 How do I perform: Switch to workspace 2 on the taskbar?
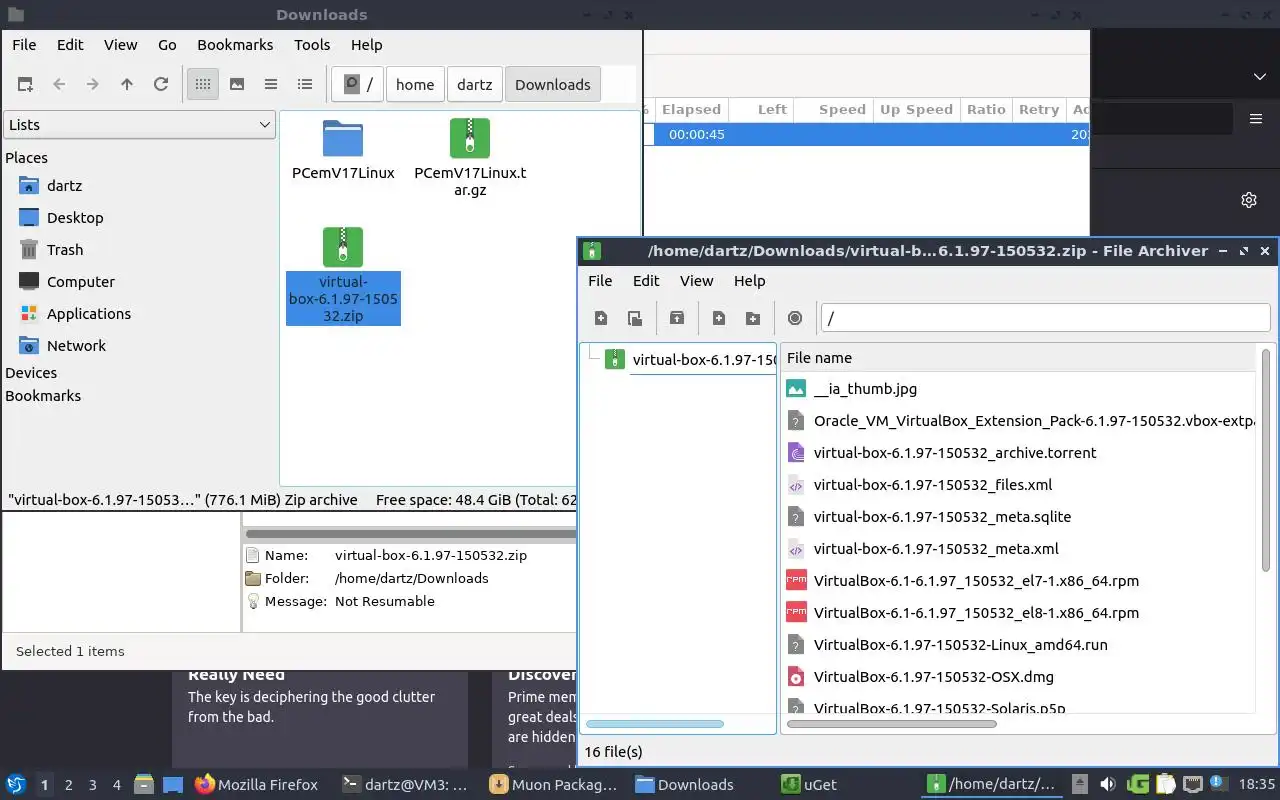69,785
